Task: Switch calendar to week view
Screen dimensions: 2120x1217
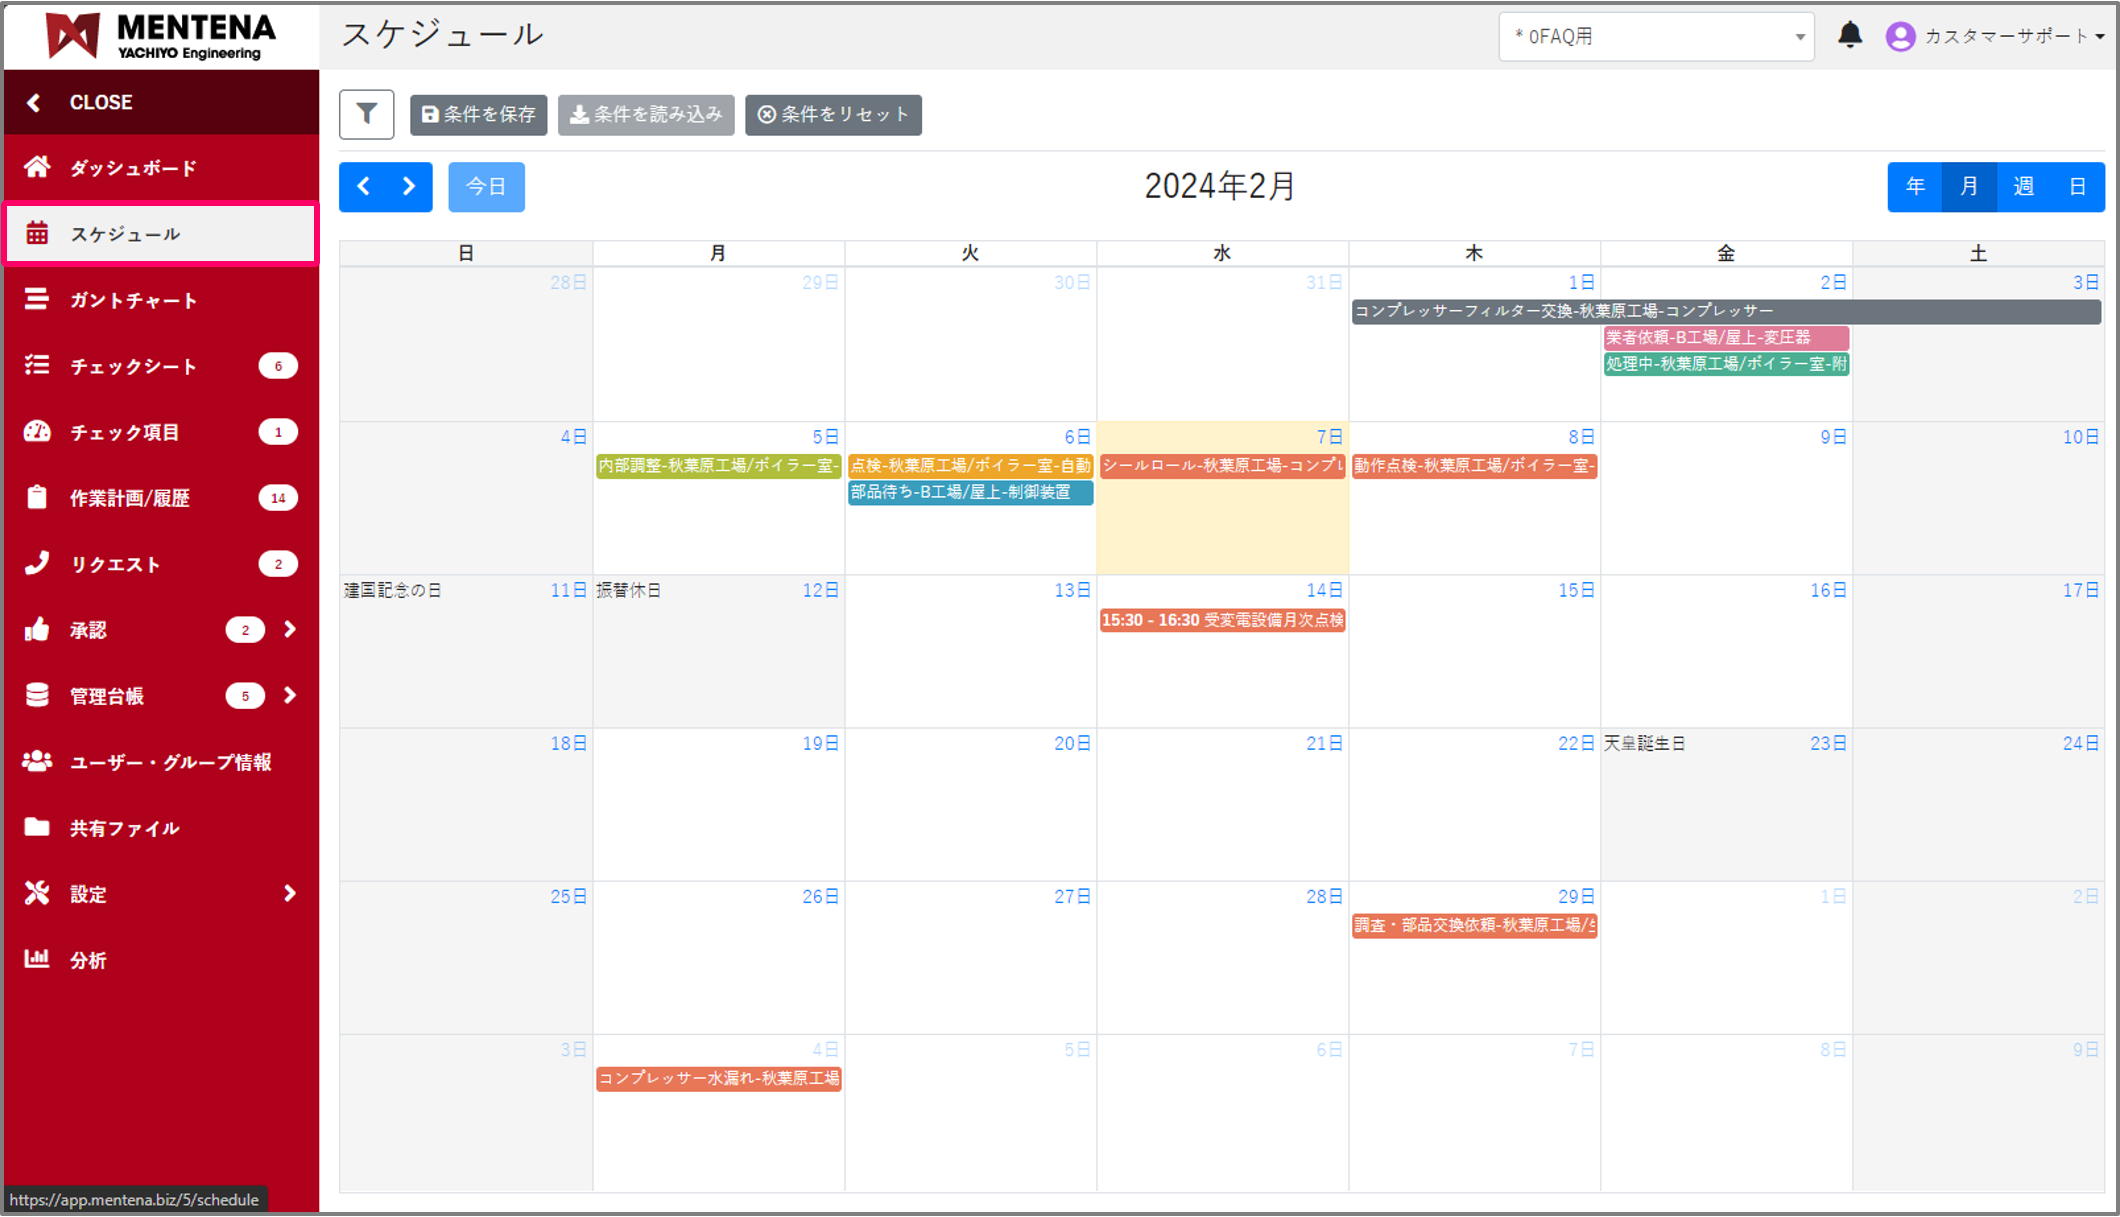Action: coord(2023,187)
